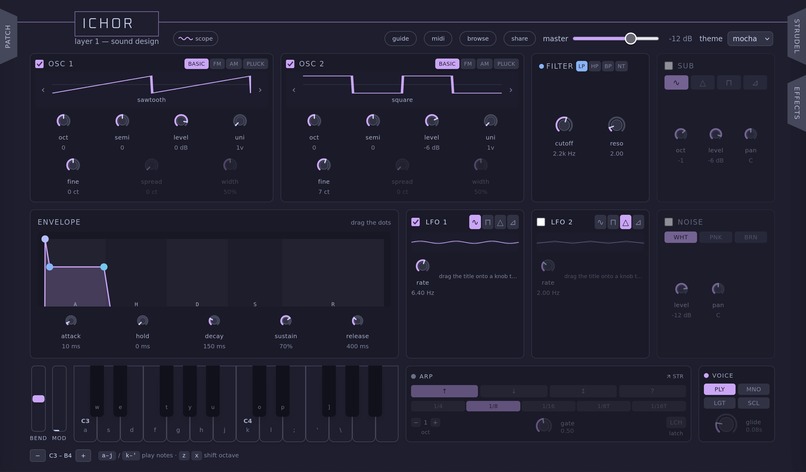The image size is (806, 472).
Task: Toggle the FILTER power dot
Action: (x=541, y=66)
